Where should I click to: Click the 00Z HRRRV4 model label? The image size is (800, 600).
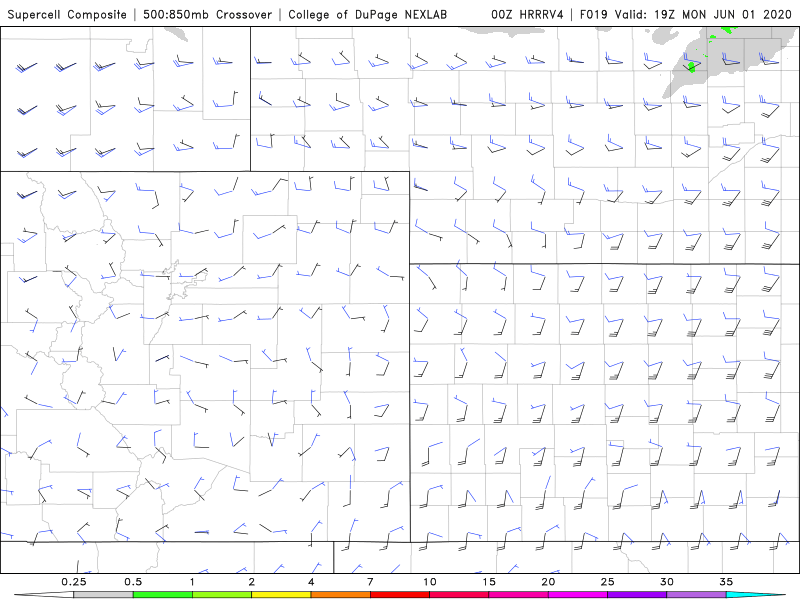[x=527, y=14]
